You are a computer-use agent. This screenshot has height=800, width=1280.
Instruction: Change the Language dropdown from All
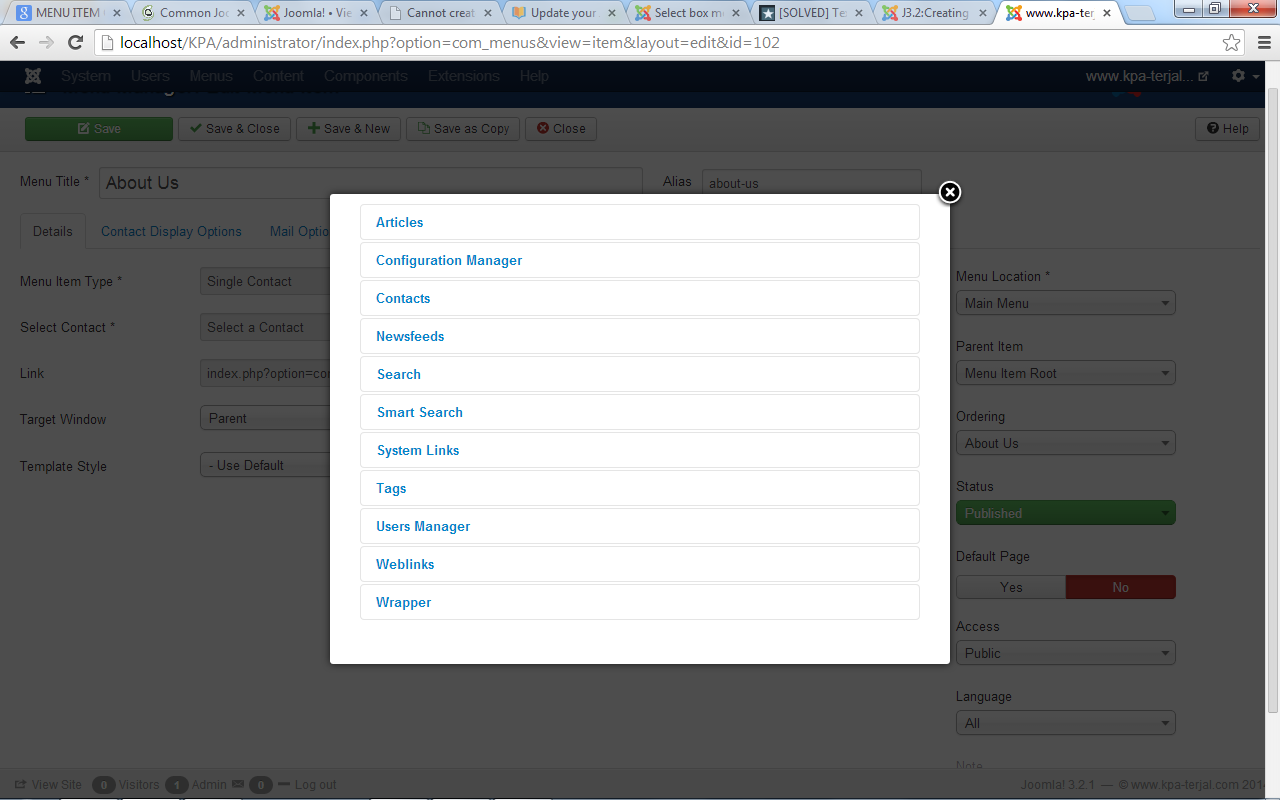click(1065, 722)
